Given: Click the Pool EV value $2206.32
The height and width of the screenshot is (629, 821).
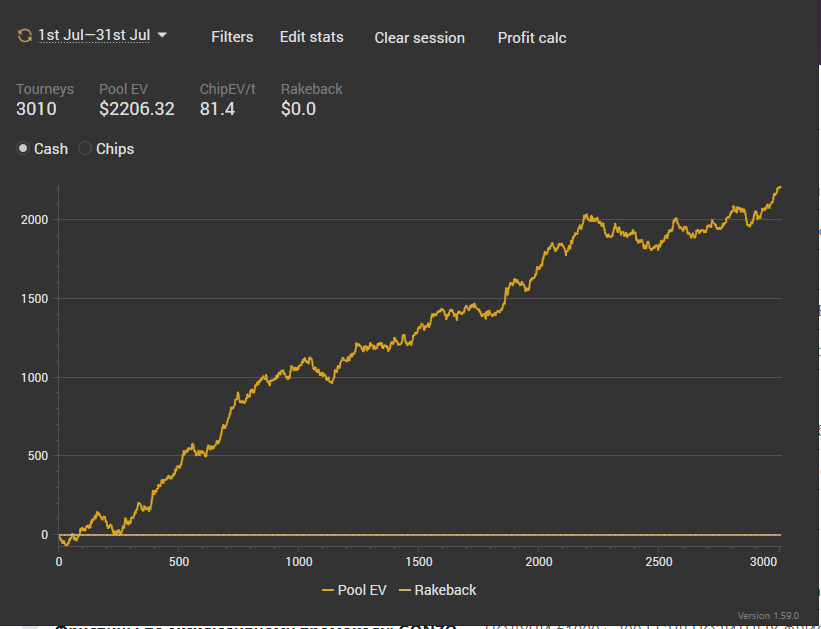Looking at the screenshot, I should (137, 109).
